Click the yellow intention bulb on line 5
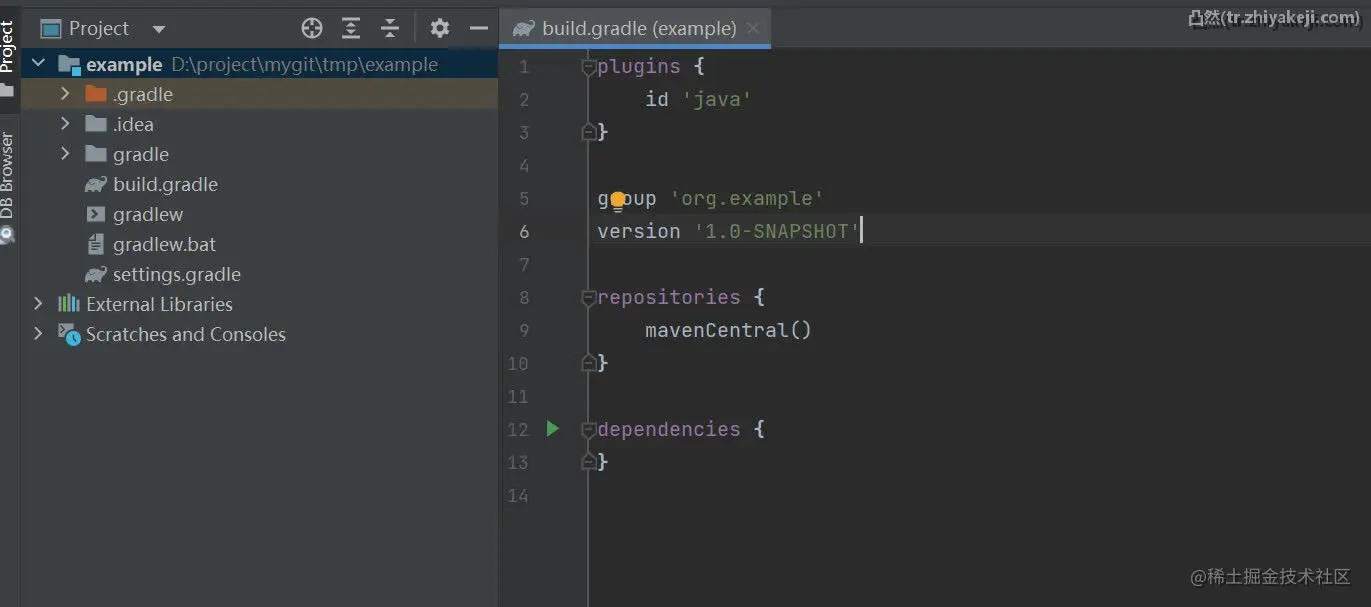The width and height of the screenshot is (1371, 607). pos(618,200)
